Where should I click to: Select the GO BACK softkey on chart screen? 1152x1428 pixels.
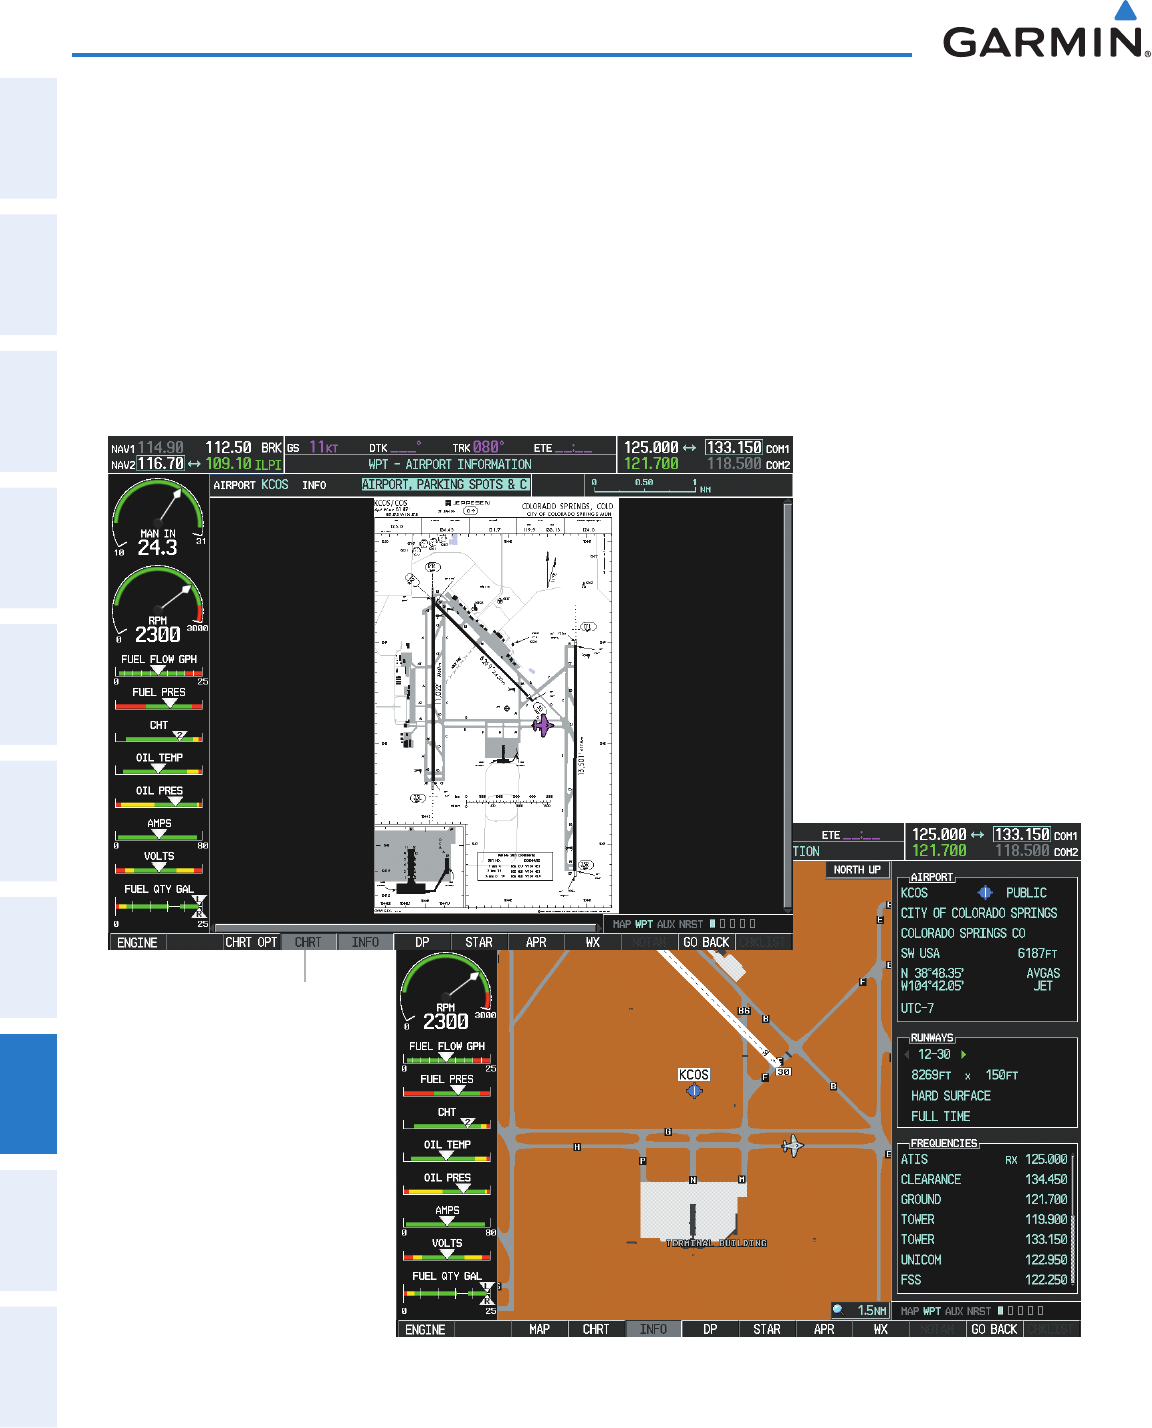pos(706,943)
